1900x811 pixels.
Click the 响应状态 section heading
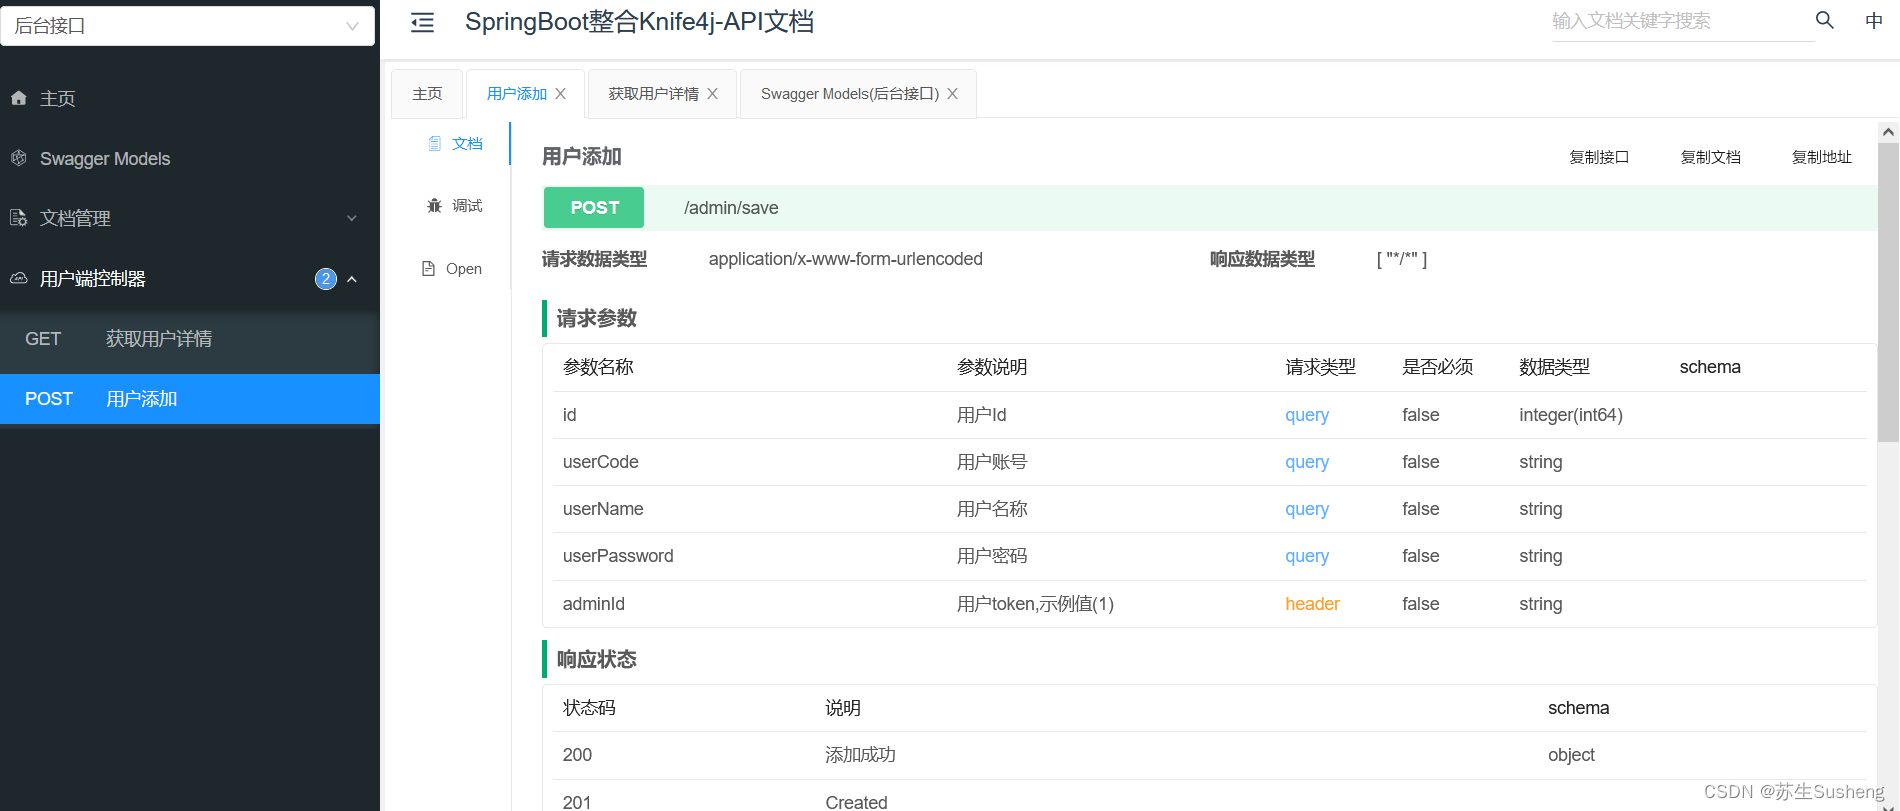tap(597, 659)
